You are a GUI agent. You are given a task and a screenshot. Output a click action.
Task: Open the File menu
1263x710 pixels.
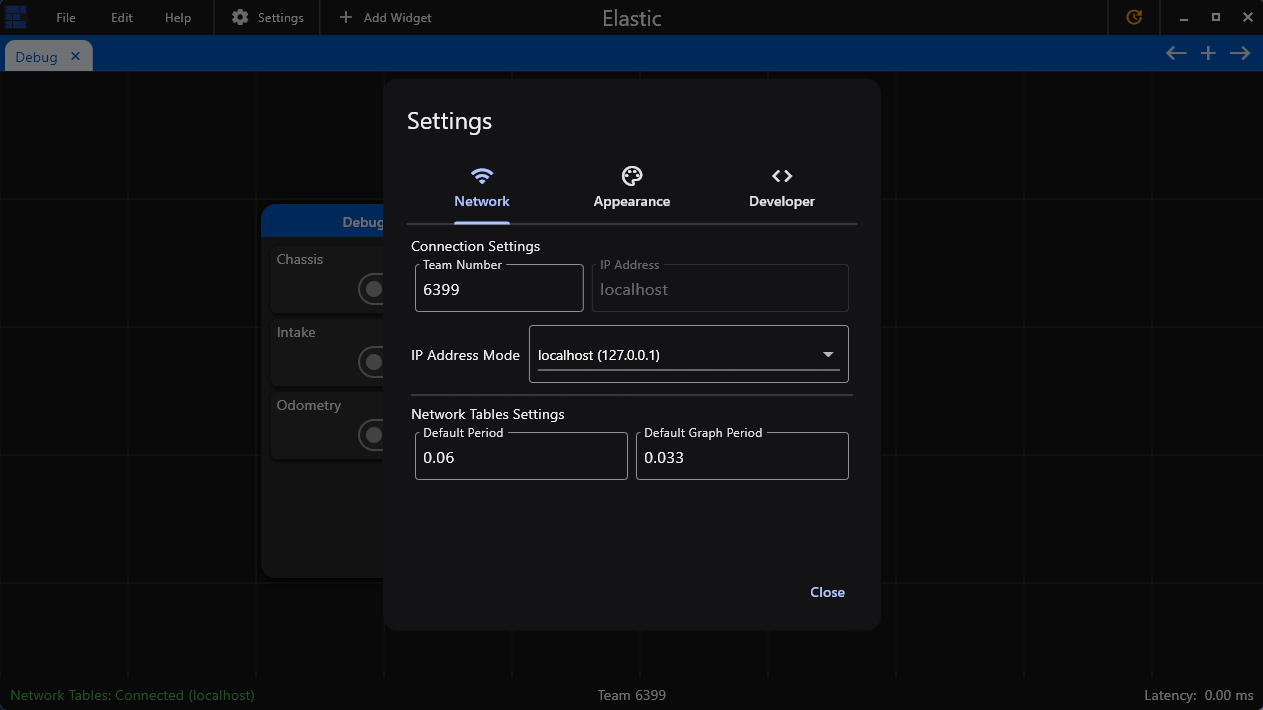coord(66,18)
